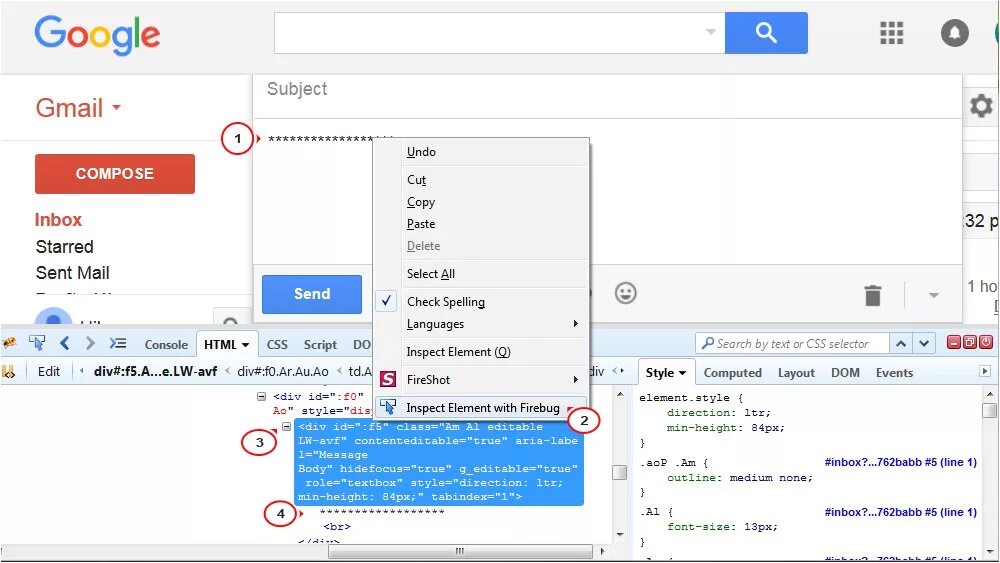Open Firebug command line icon
Screen dimensions: 1000x563
pos(118,344)
